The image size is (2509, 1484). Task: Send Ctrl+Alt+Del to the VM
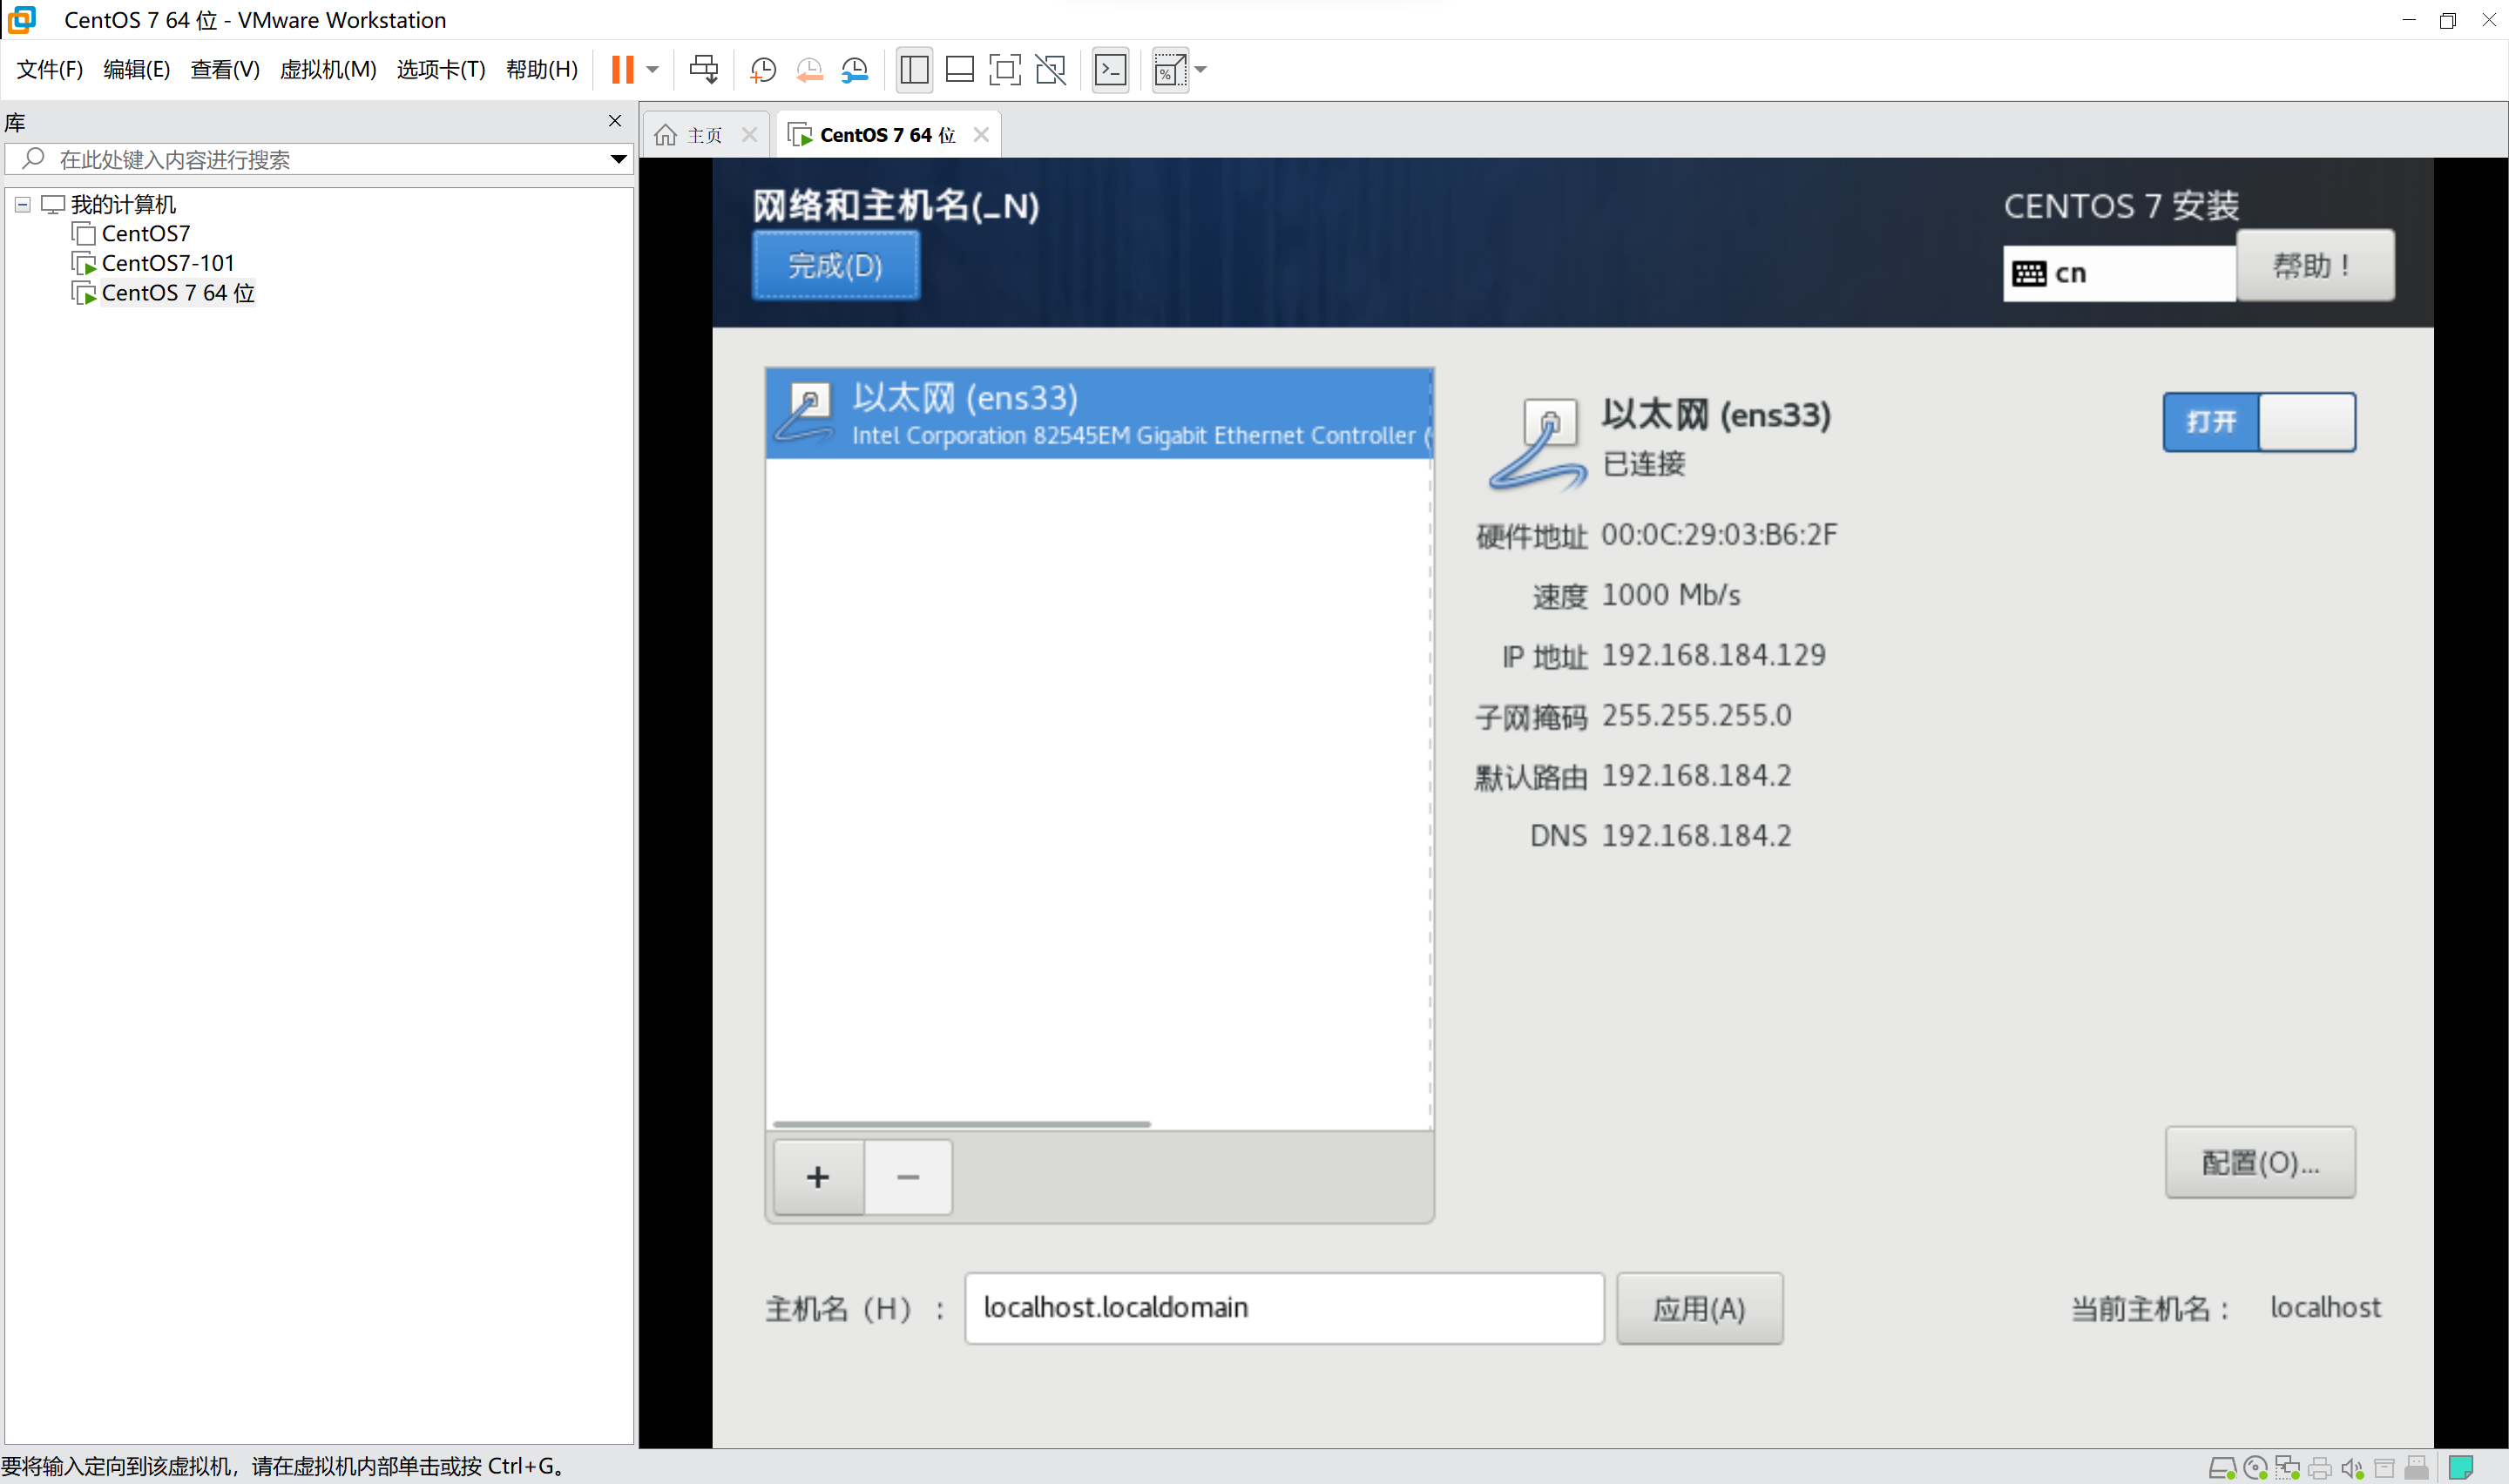pyautogui.click(x=703, y=70)
